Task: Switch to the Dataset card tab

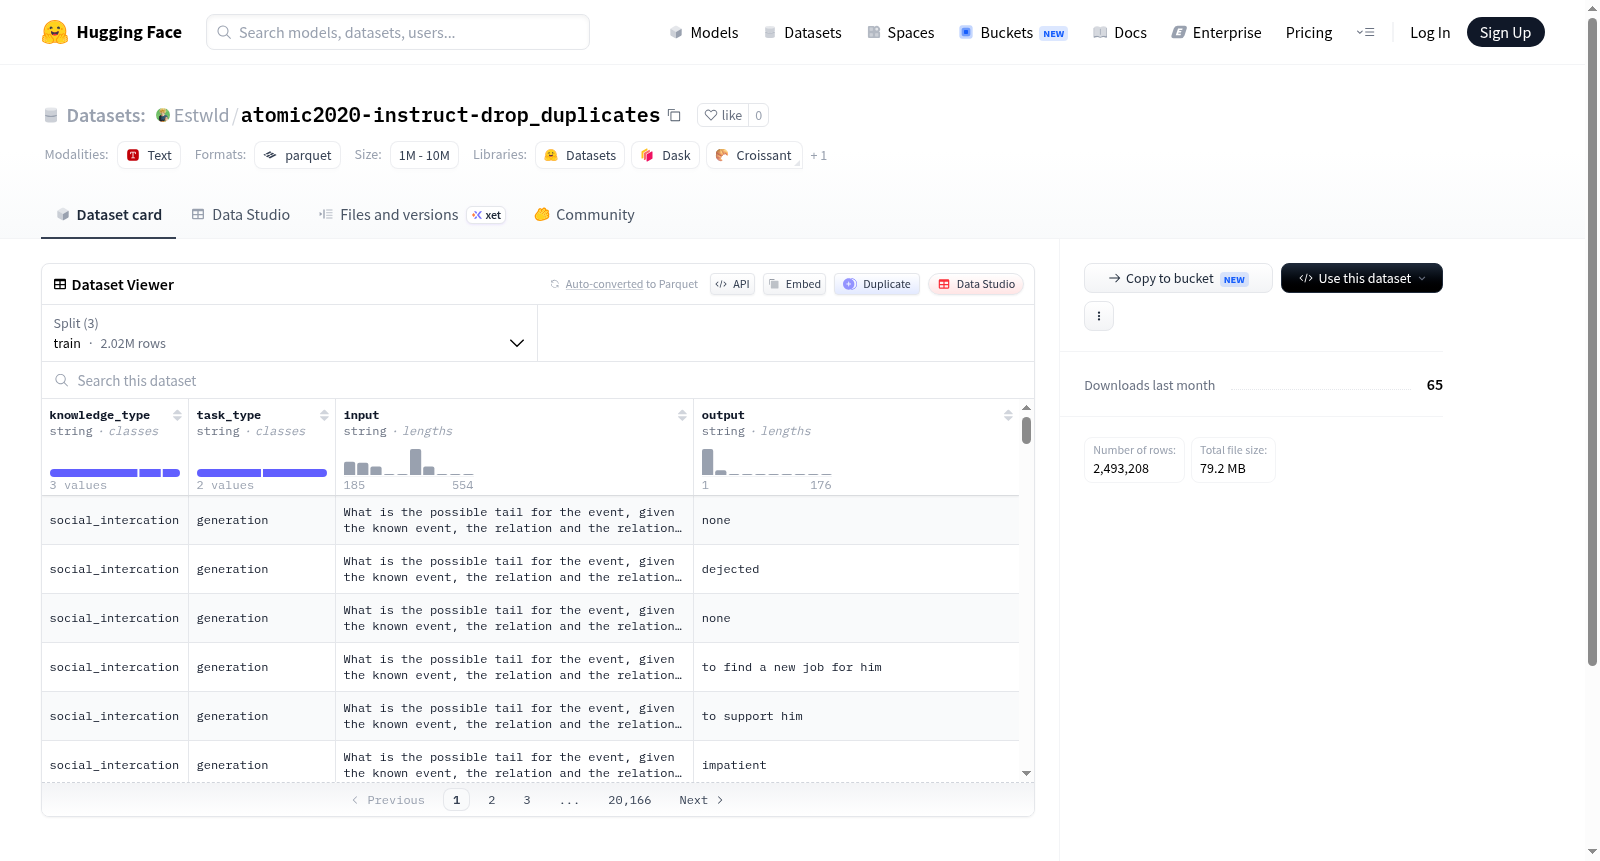Action: [109, 215]
